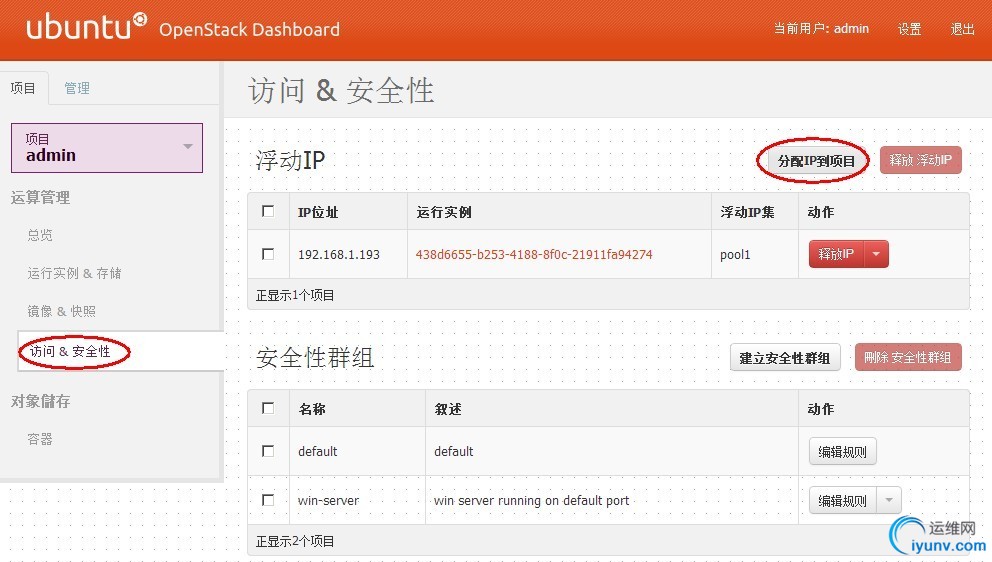Click 退出 to log out
992x562 pixels.
coord(962,29)
